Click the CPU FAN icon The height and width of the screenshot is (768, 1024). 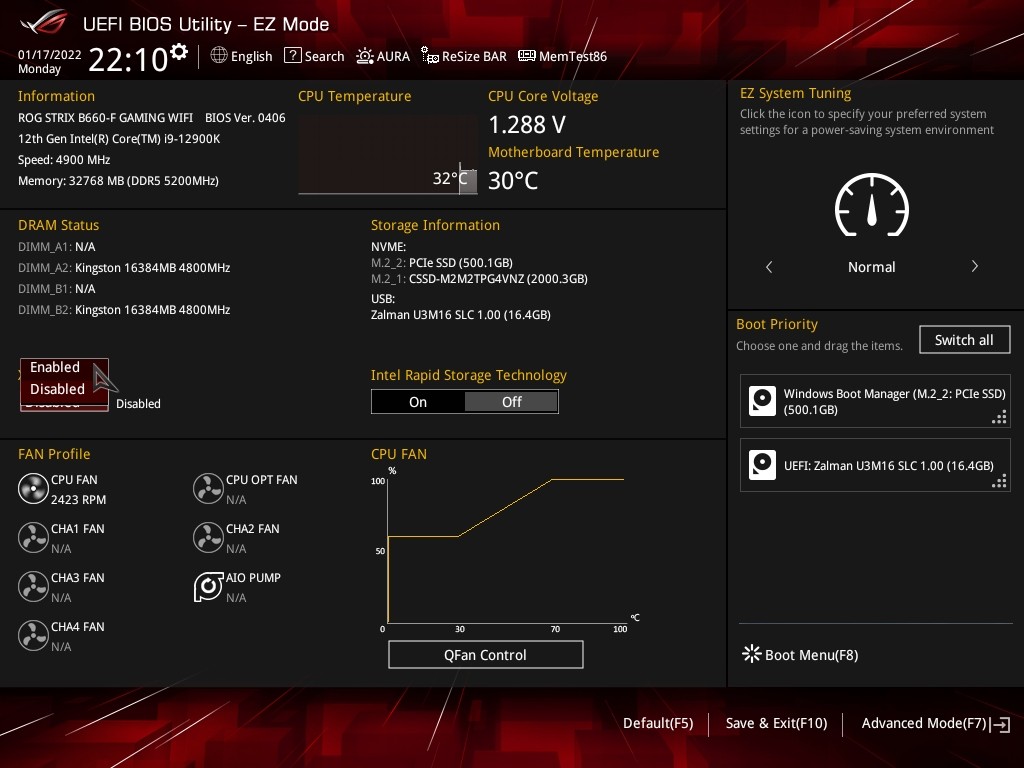(33, 489)
